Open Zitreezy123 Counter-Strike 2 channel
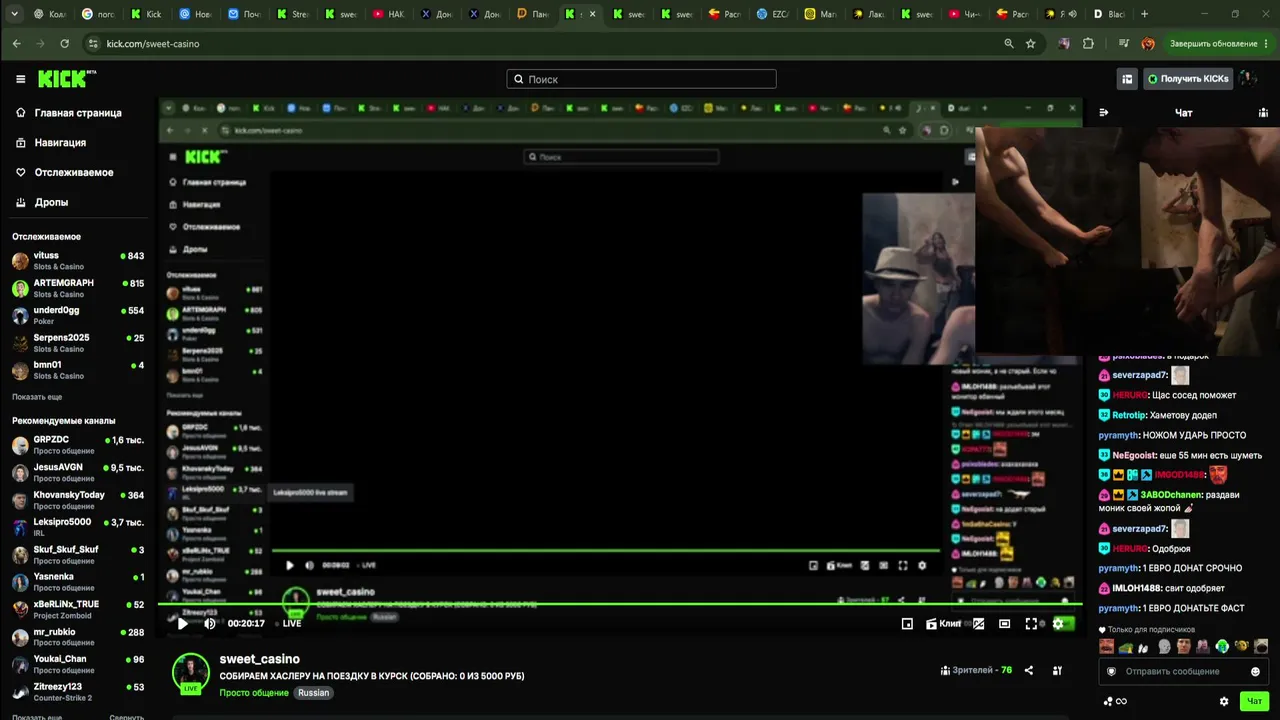This screenshot has height=720, width=1280. point(78,692)
